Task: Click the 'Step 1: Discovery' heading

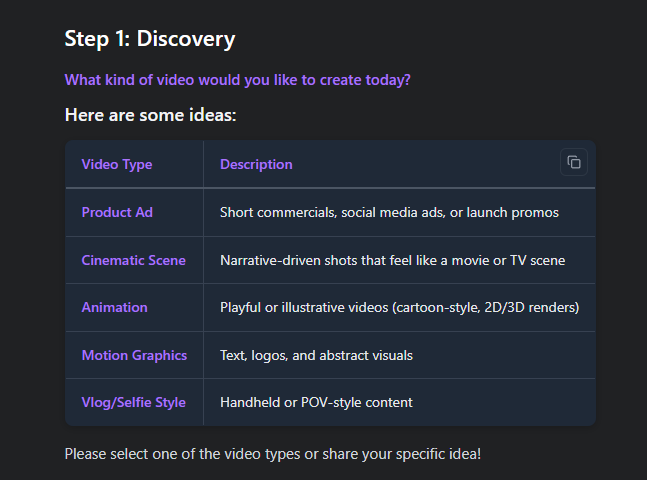Action: (150, 39)
